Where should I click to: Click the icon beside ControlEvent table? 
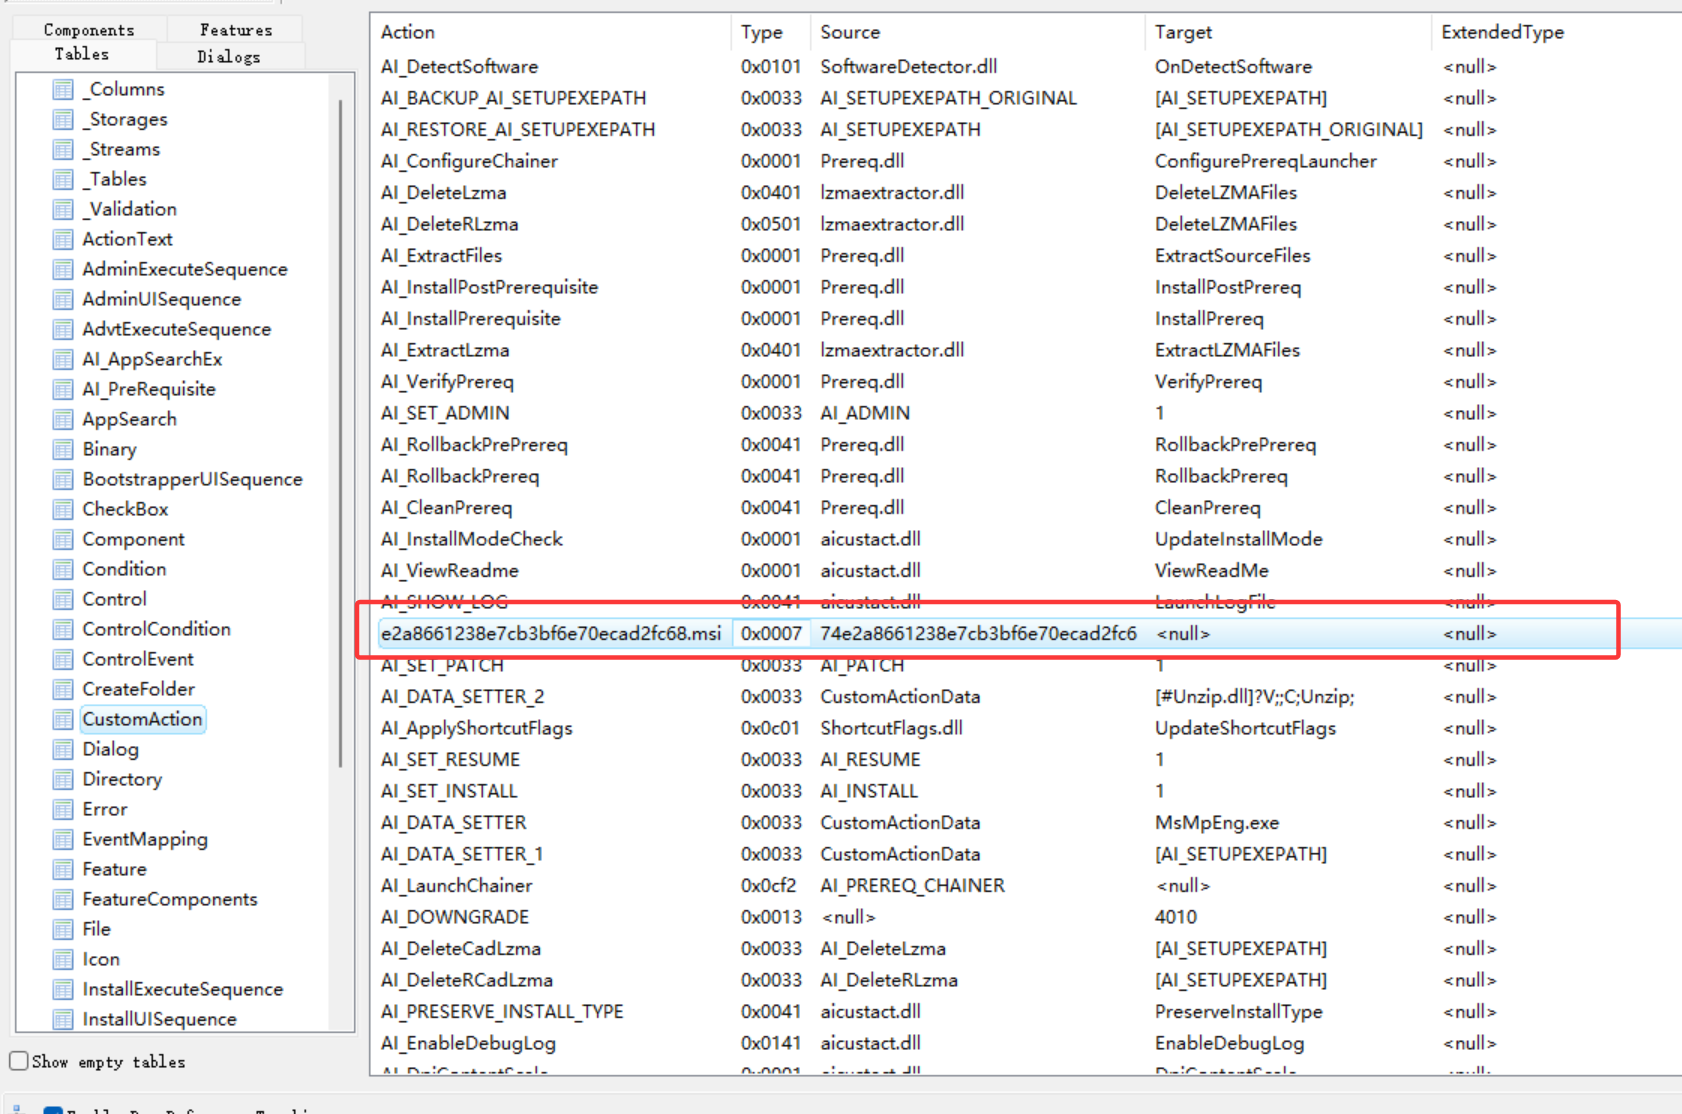(x=63, y=659)
